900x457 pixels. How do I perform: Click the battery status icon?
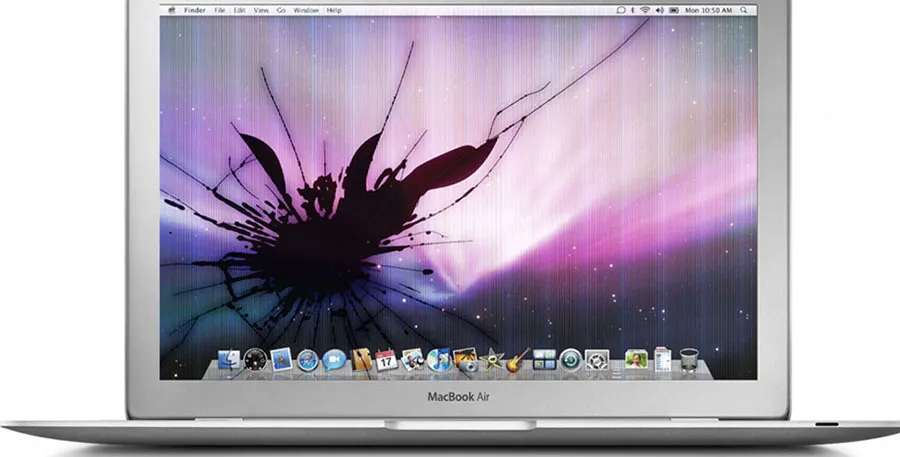(x=674, y=10)
